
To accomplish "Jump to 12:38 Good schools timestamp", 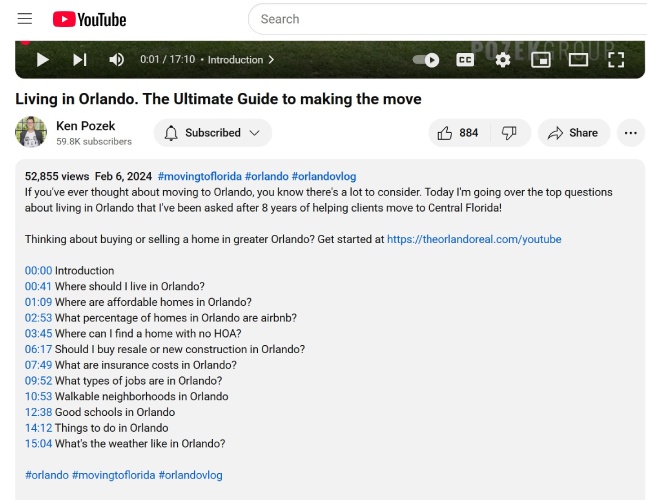I will (x=38, y=412).
